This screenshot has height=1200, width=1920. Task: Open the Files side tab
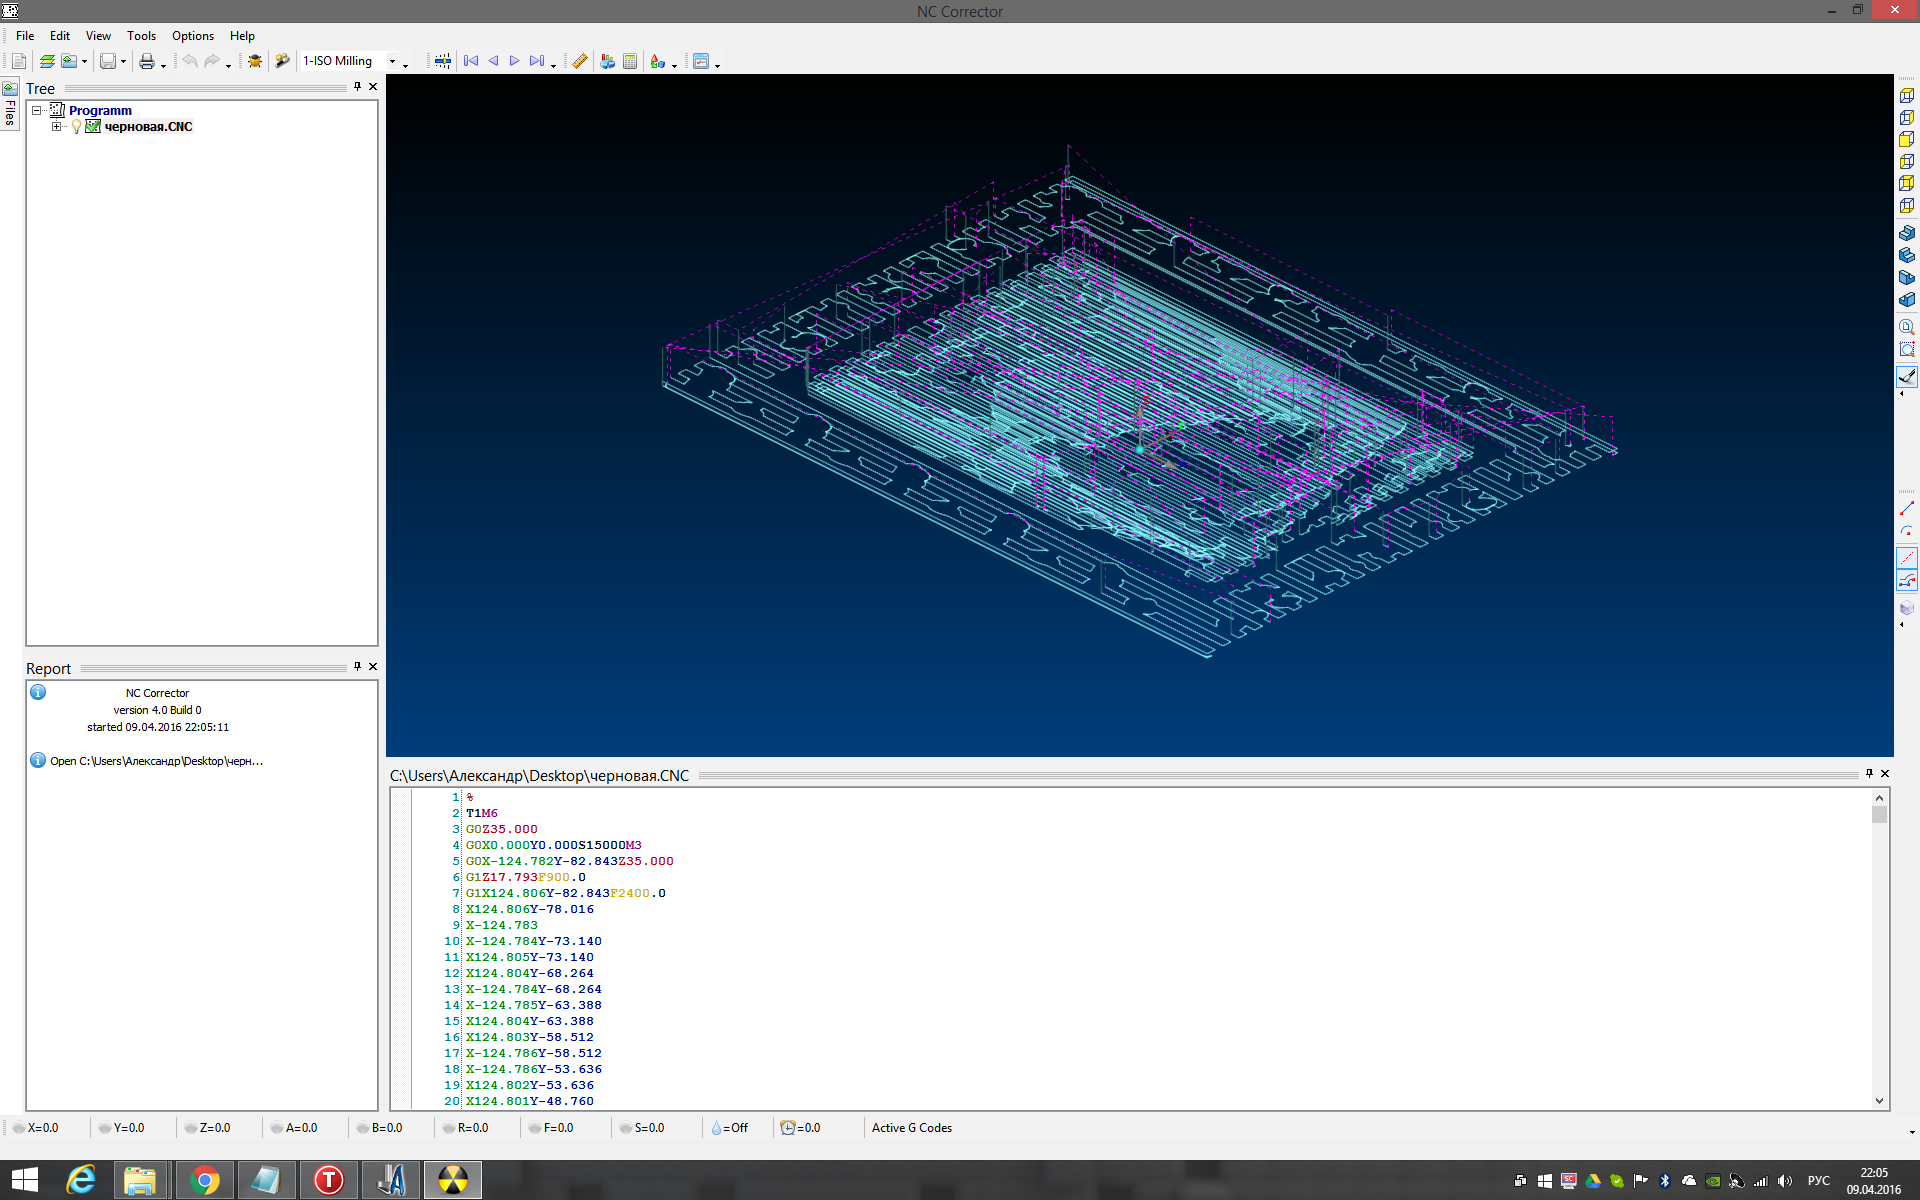tap(10, 105)
